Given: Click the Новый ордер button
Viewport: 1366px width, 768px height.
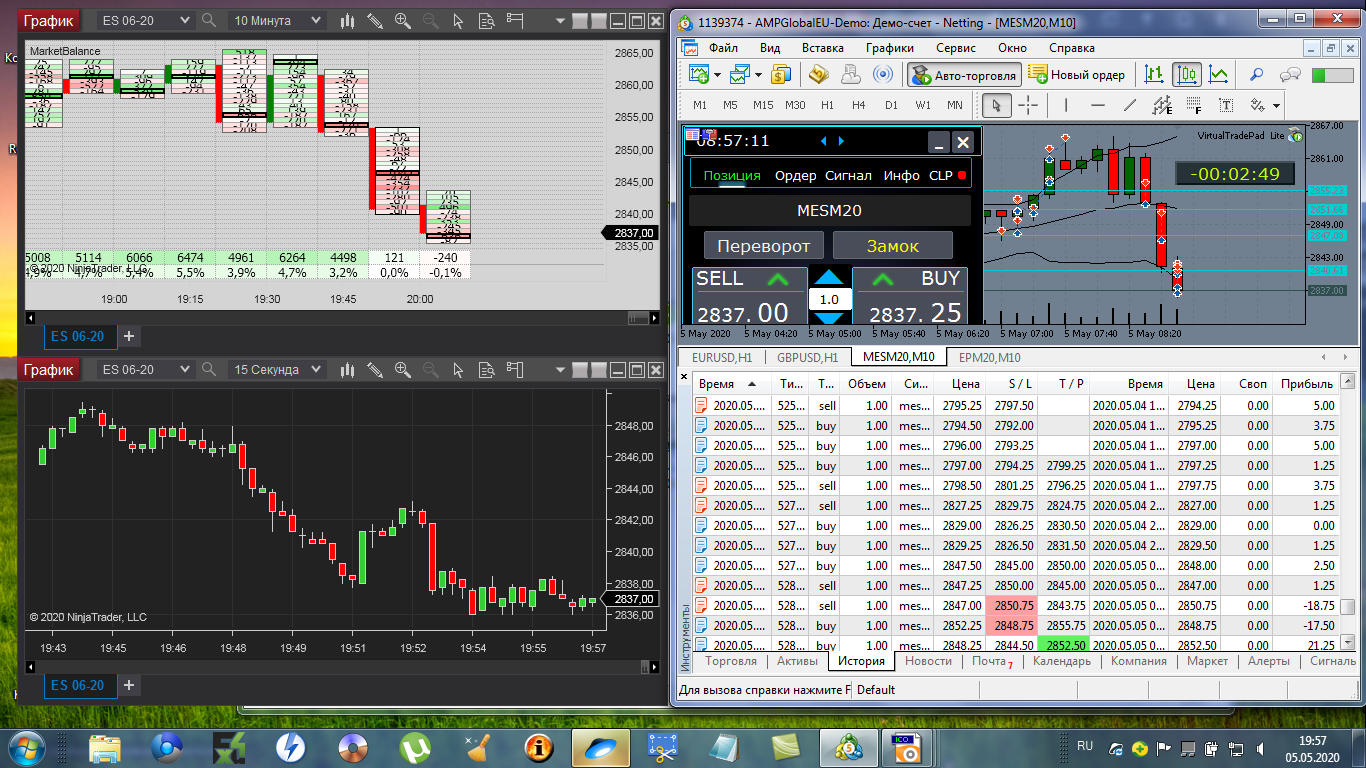Looking at the screenshot, I should pyautogui.click(x=1077, y=75).
